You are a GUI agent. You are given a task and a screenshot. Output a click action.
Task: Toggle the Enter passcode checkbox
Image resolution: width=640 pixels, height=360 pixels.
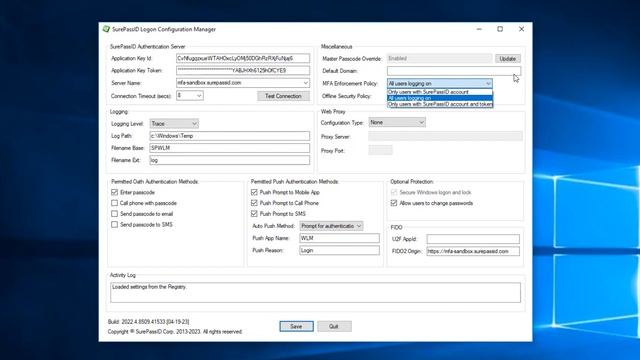[x=114, y=192]
